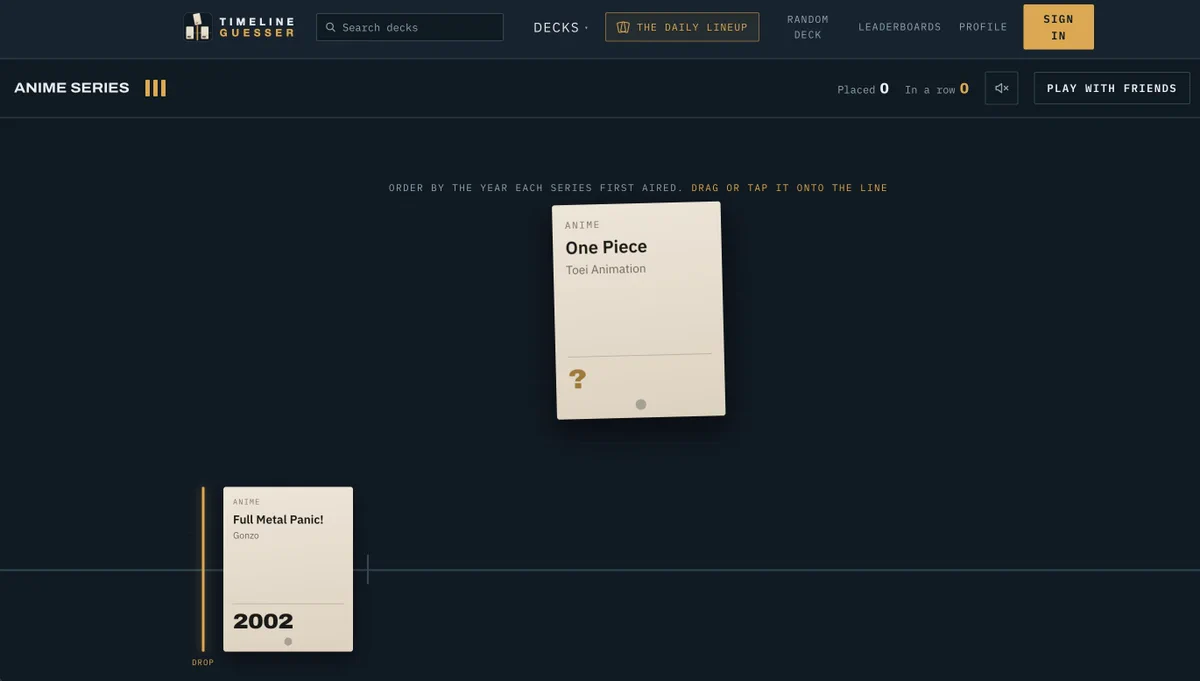
Task: Click the 'In a row 0' counter
Action: click(937, 89)
